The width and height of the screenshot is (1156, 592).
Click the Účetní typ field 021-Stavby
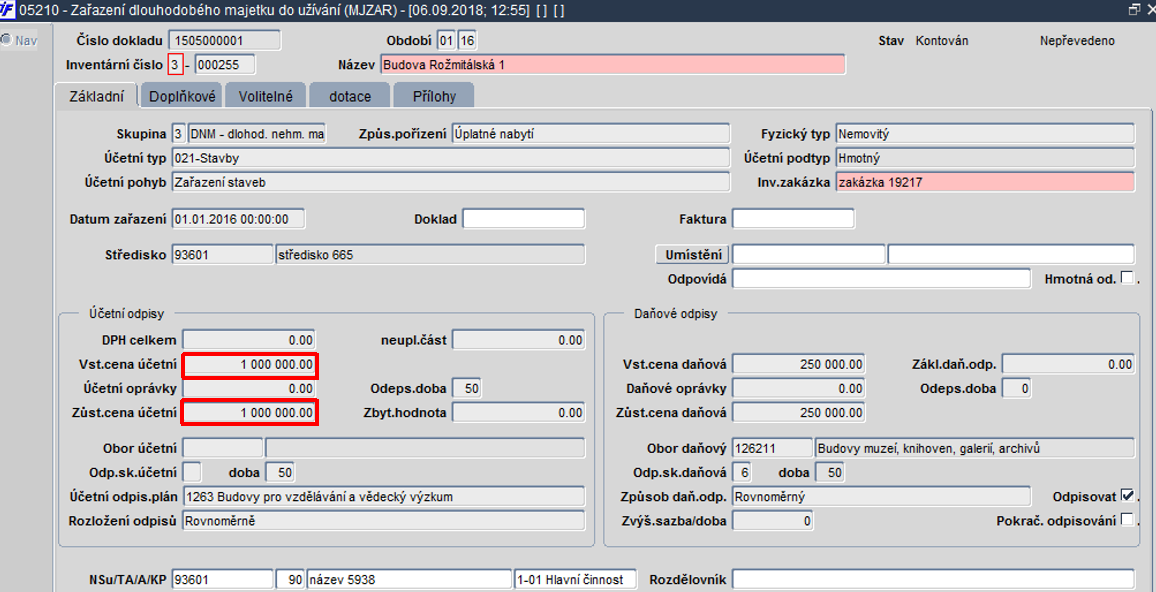point(450,158)
